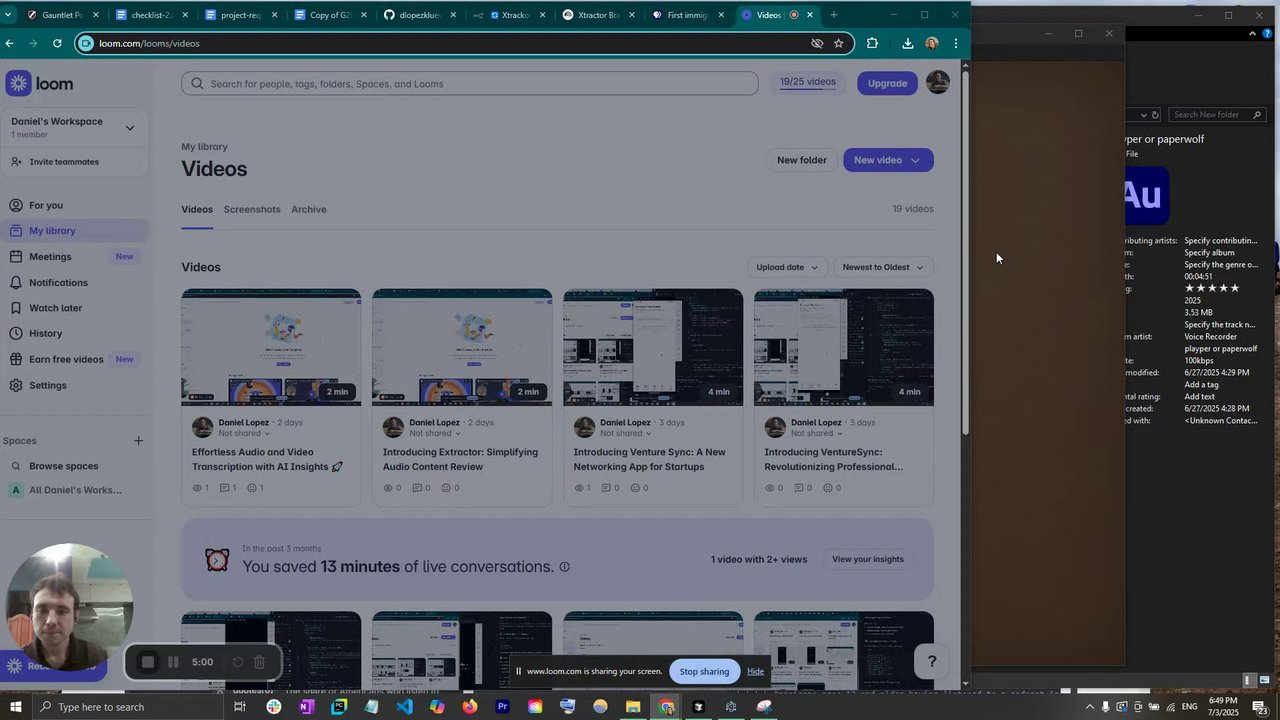Refresh the folder in the Explorer window
This screenshot has height=720, width=1280.
click(x=1155, y=115)
